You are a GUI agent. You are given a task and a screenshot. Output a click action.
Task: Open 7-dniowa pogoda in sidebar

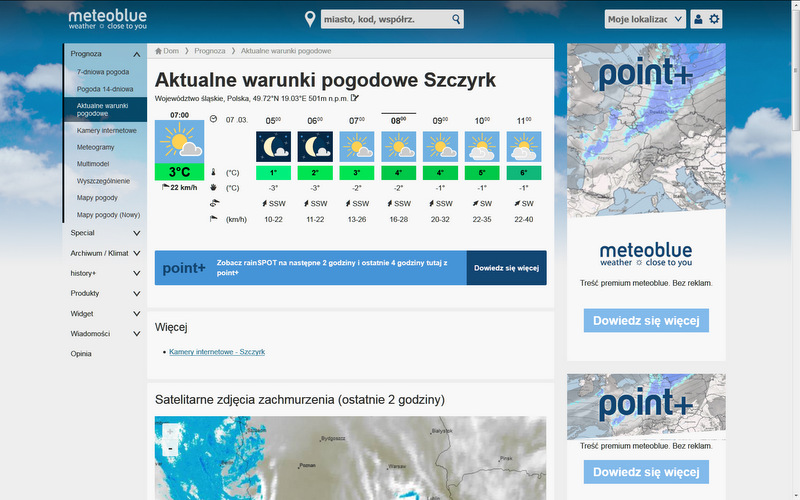click(x=103, y=72)
